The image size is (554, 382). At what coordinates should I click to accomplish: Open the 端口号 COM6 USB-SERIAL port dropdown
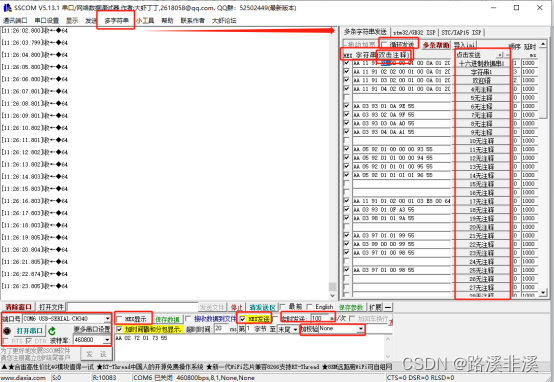107,319
